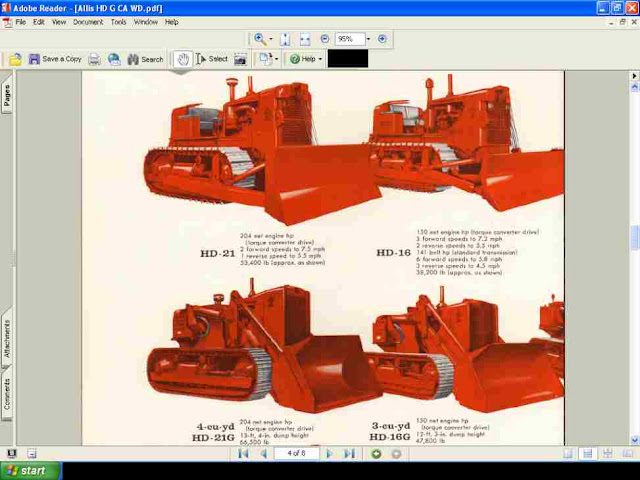This screenshot has height=480, width=640.
Task: Choose the Snapshot camera tool
Action: click(x=240, y=60)
